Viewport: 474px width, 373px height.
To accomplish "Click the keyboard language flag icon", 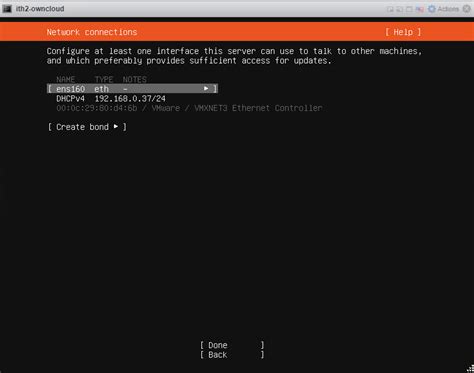I will pos(419,9).
